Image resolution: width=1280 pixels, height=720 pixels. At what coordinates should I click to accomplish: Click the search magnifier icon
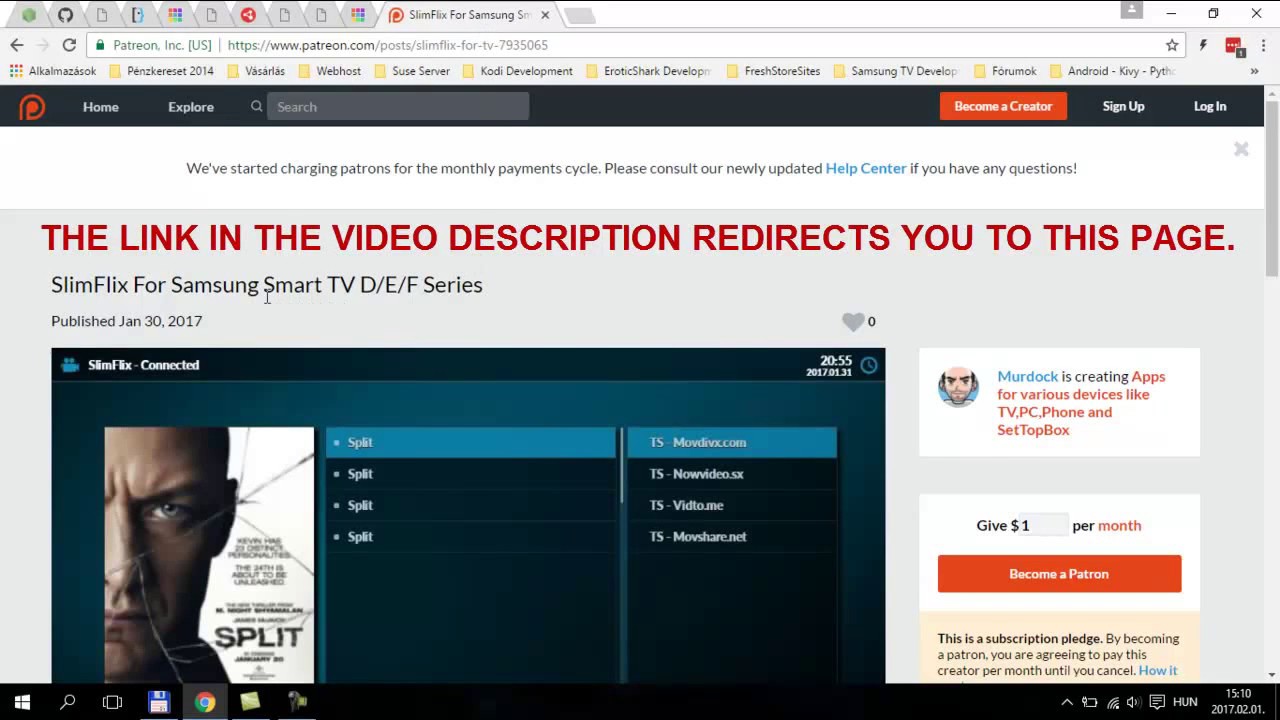point(257,106)
